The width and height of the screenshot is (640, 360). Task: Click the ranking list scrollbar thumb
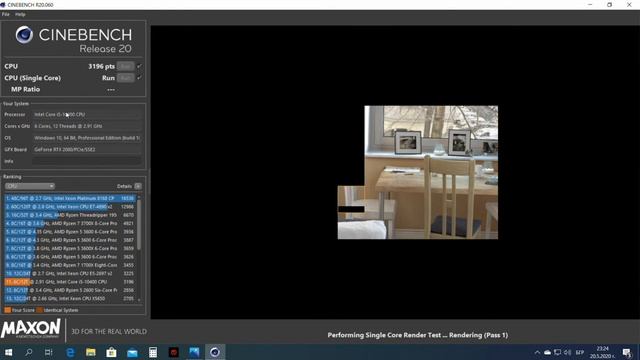tap(139, 224)
